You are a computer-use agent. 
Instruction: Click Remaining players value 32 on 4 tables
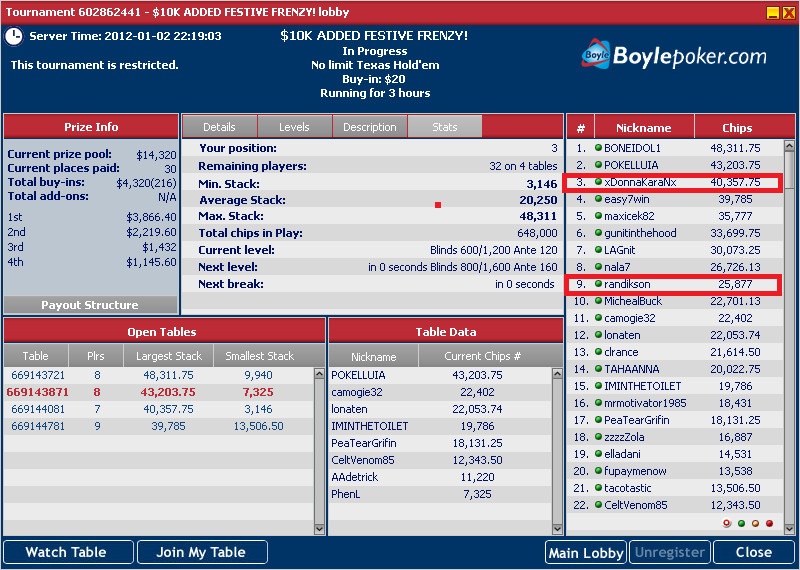[x=523, y=166]
